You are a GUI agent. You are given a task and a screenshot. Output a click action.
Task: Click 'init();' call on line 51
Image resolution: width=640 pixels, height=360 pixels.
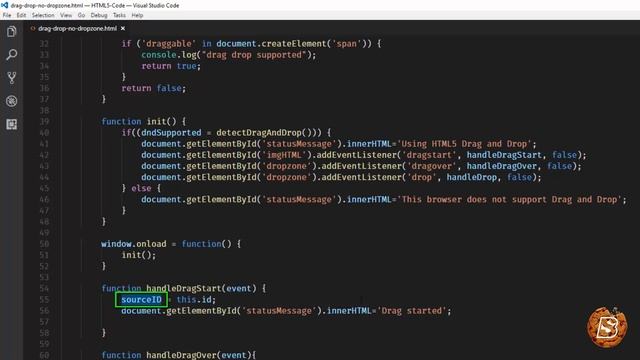coord(139,255)
